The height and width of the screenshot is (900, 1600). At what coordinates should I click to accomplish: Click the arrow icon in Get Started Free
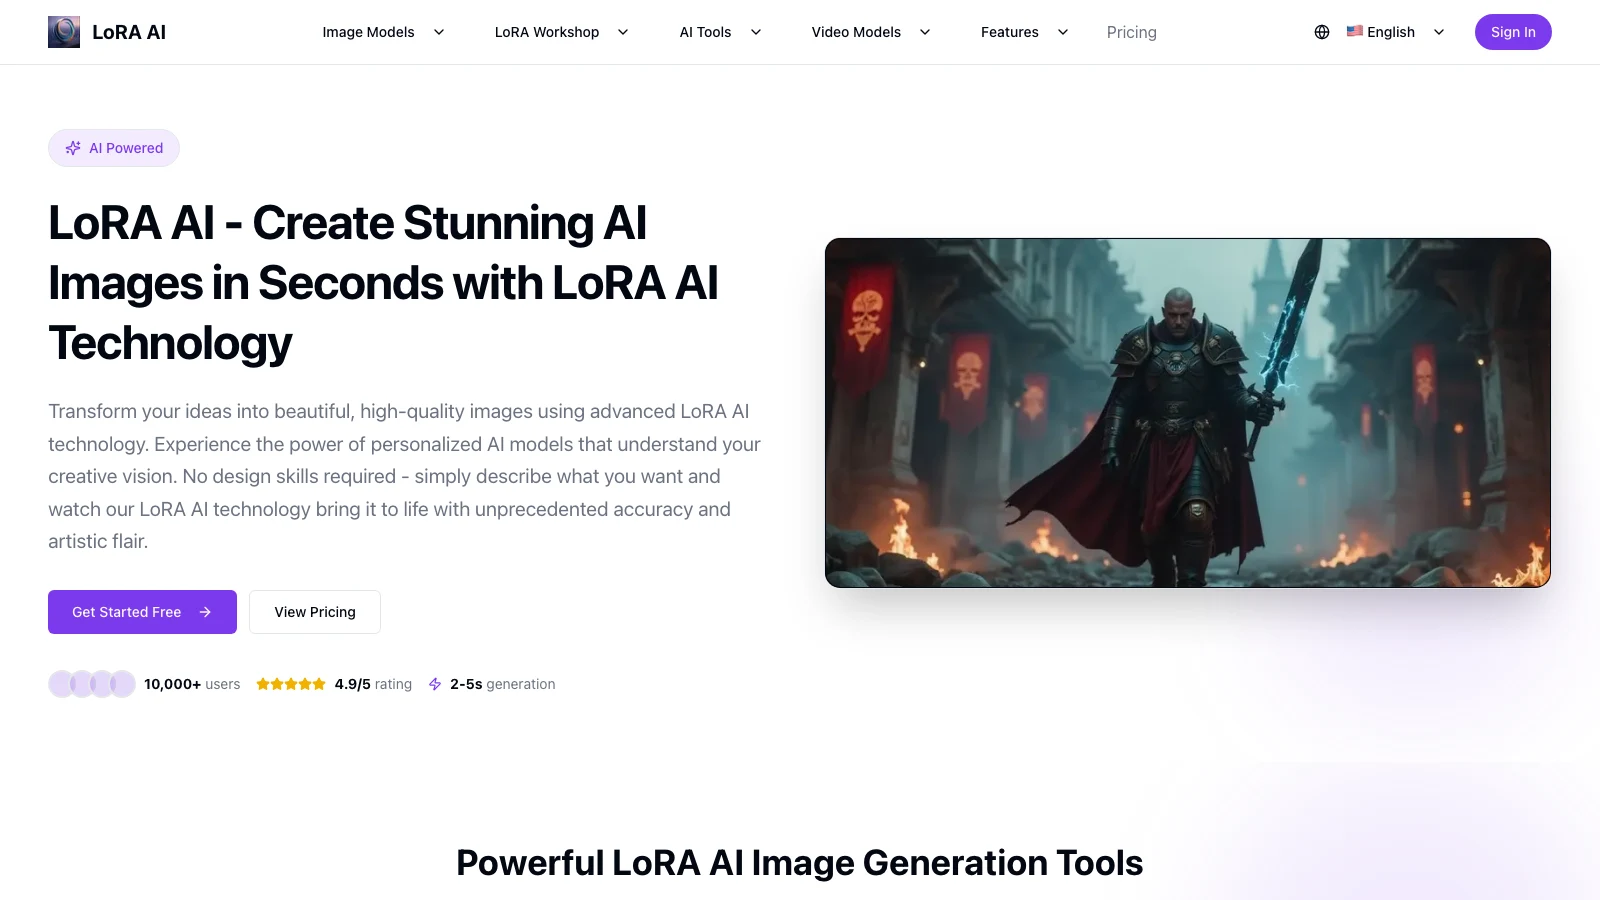tap(205, 612)
